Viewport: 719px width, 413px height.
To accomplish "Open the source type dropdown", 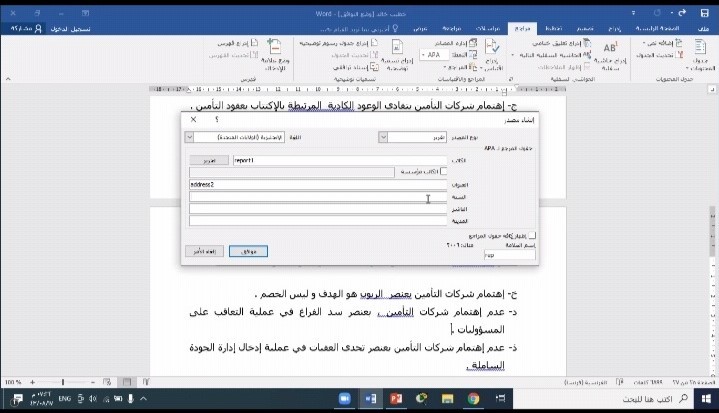I will pos(410,137).
